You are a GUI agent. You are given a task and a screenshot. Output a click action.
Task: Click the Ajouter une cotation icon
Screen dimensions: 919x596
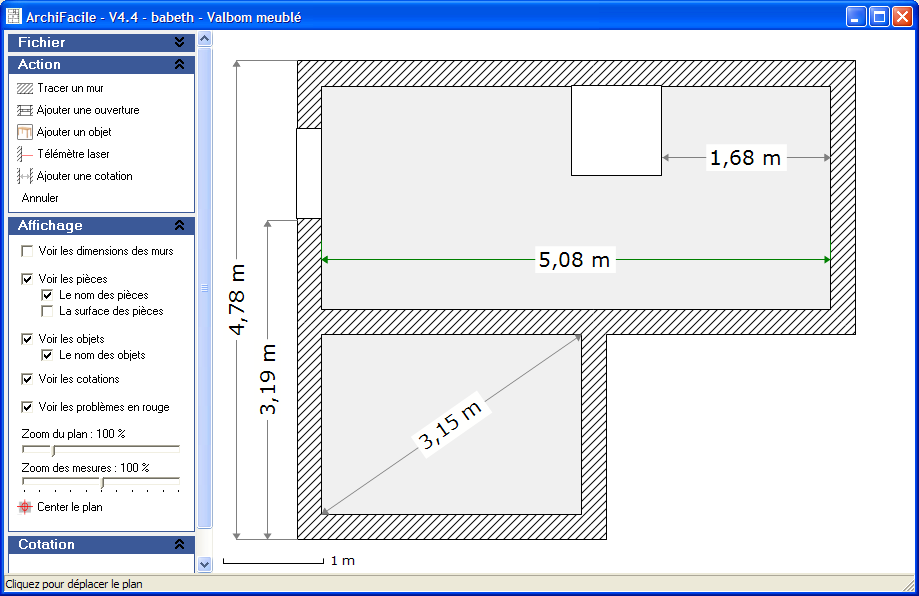click(x=25, y=176)
